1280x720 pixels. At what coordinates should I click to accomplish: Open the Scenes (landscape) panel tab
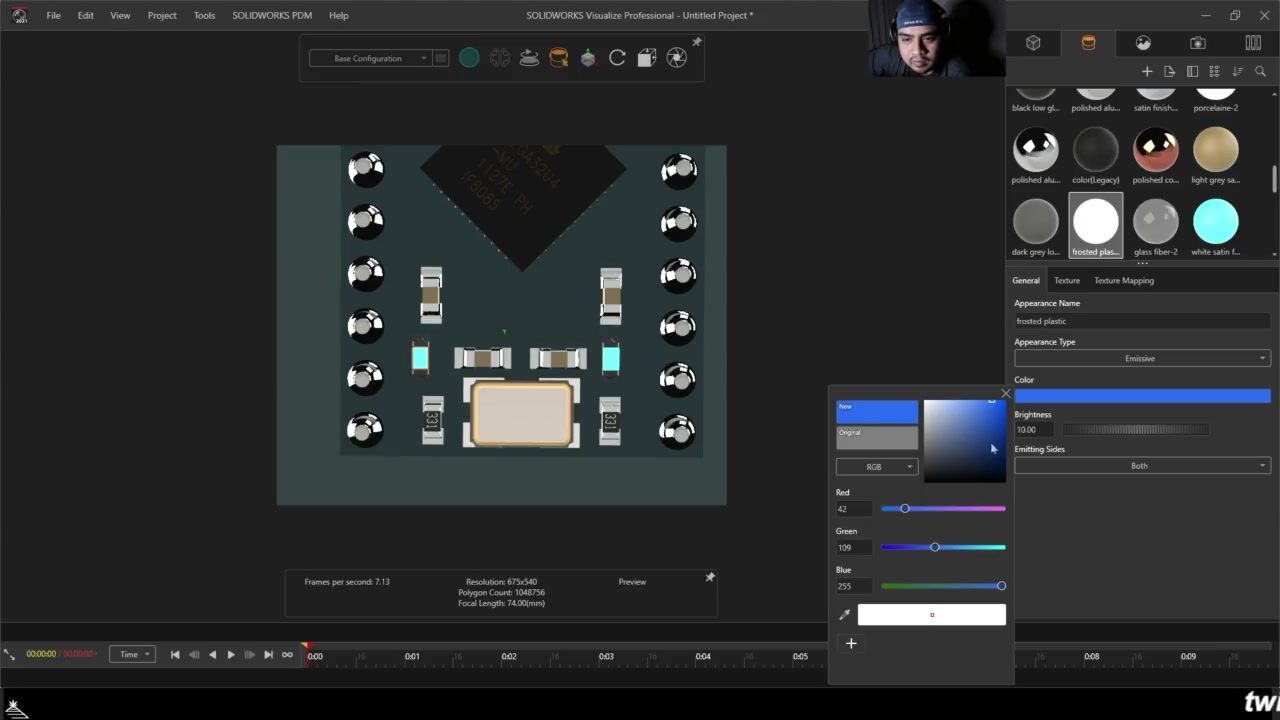tap(1143, 43)
